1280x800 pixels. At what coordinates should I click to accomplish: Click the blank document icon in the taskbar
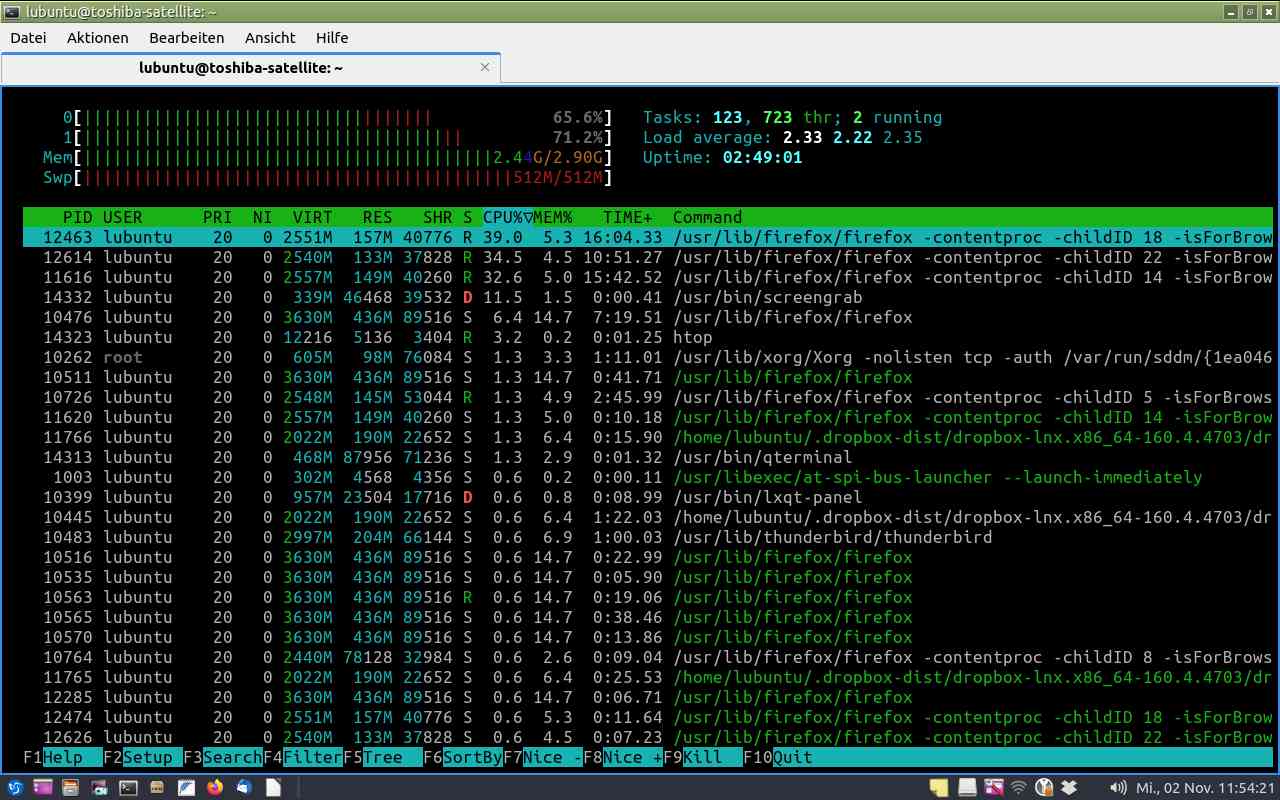(273, 787)
